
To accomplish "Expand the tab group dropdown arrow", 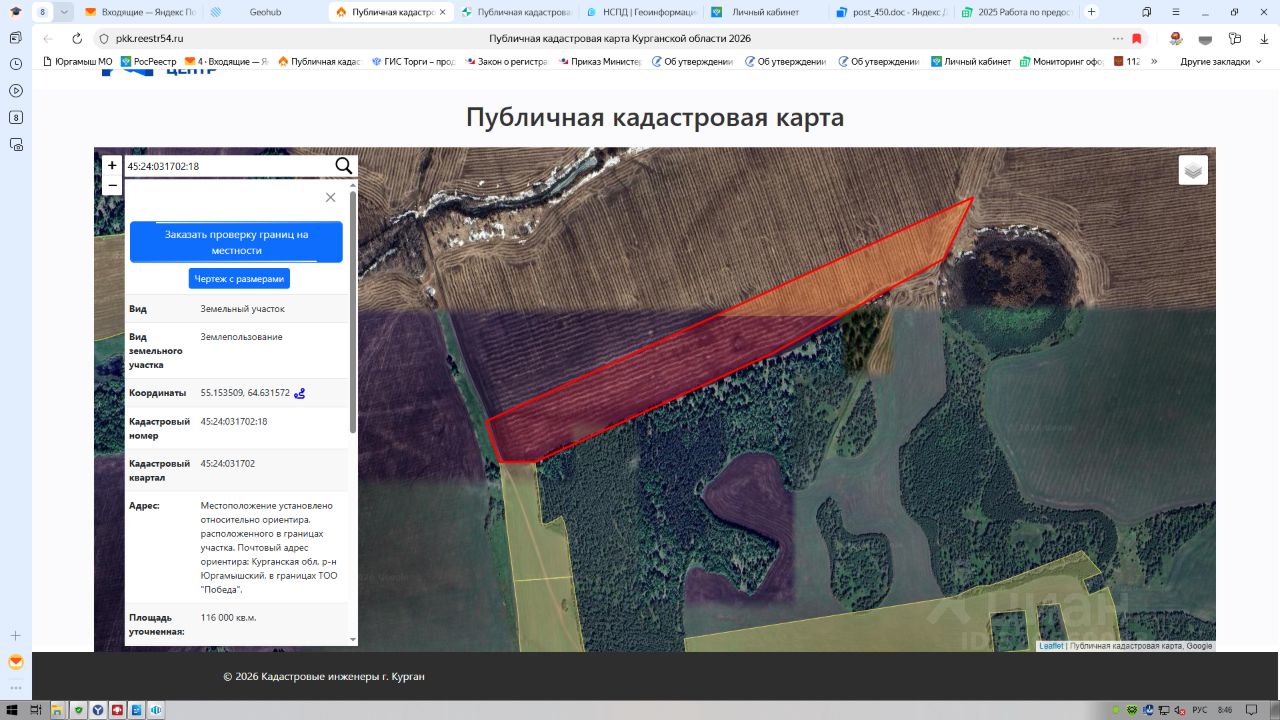I will click(x=64, y=12).
